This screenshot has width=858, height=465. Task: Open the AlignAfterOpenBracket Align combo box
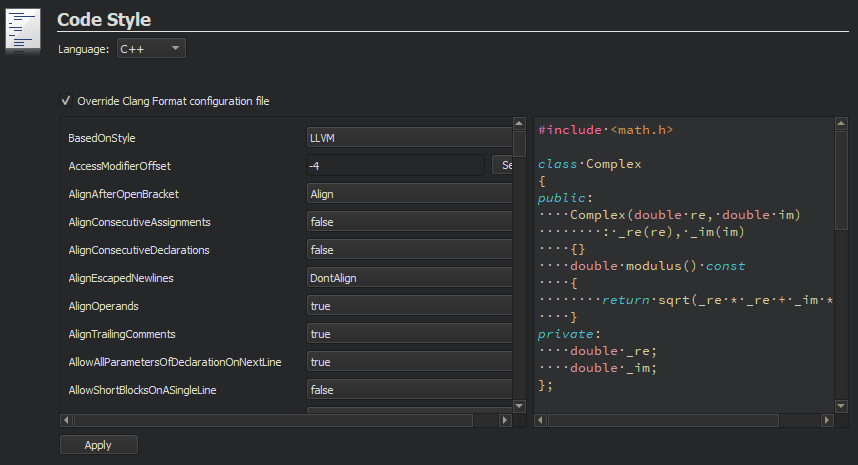click(409, 194)
